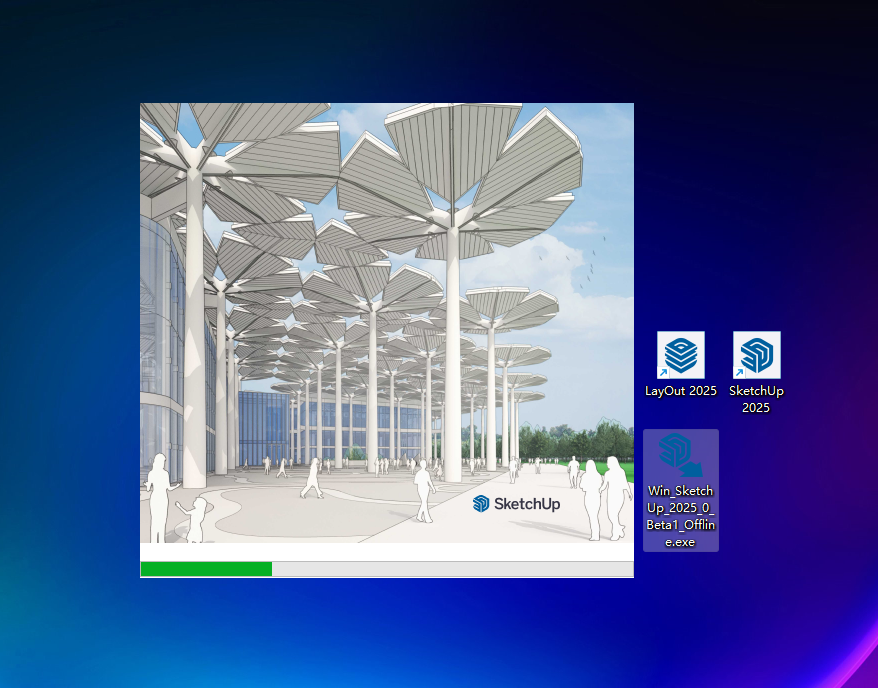Select the LayOut 2025 desktop icon
Screen dimensions: 878x688
[x=680, y=355]
